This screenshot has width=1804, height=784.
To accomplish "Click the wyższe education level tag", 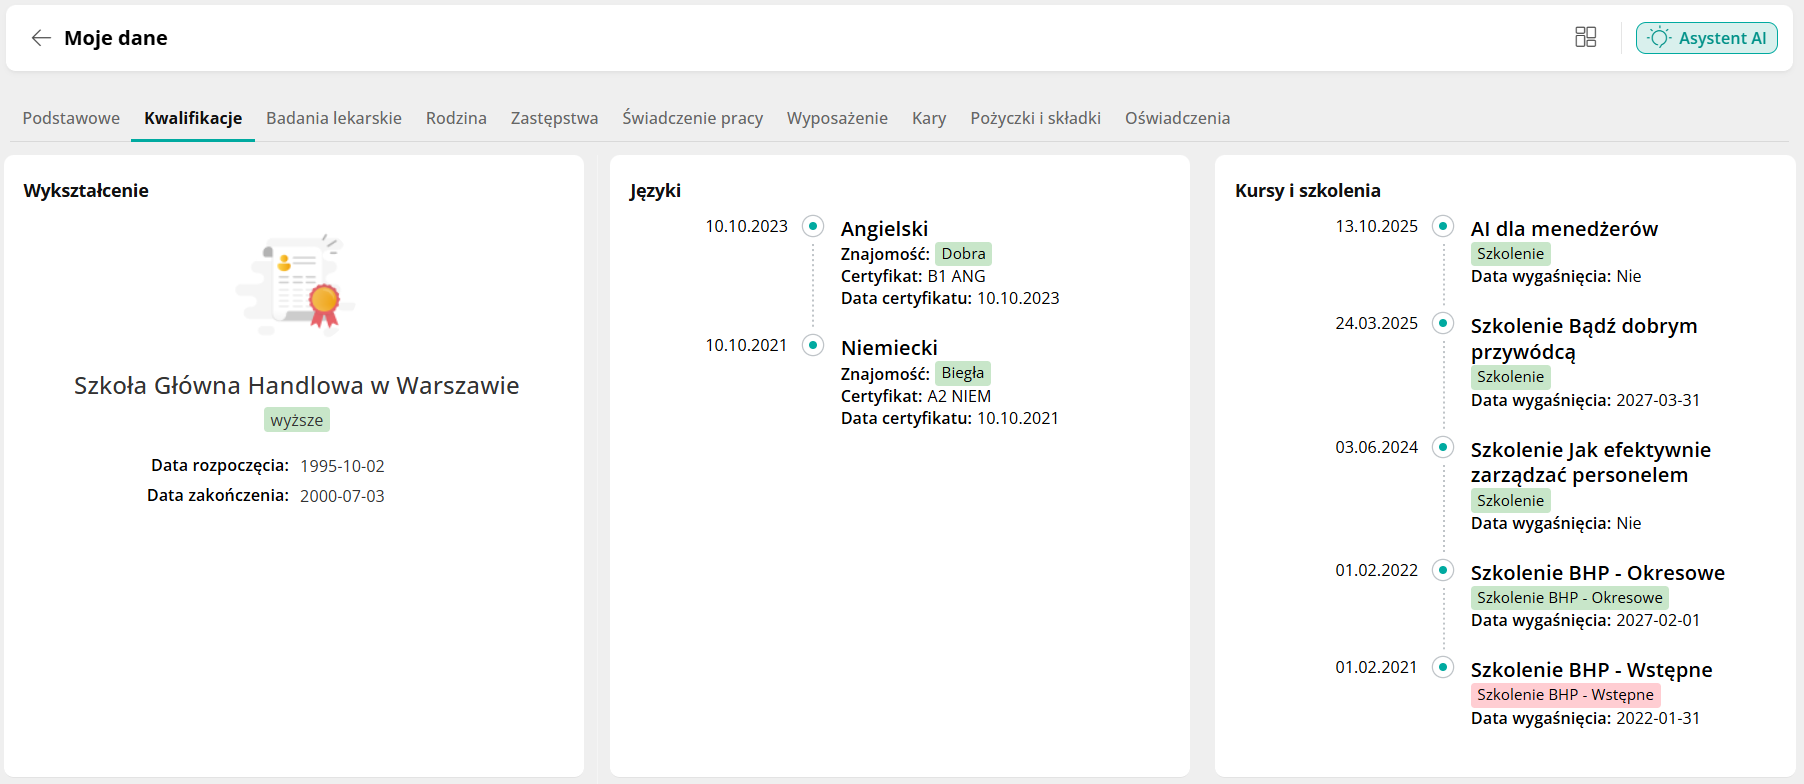I will coord(297,420).
